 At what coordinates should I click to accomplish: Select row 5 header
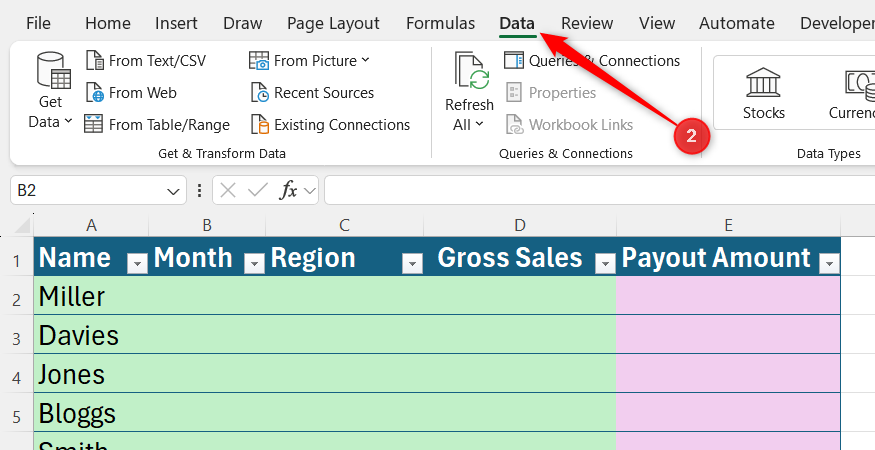pos(17,413)
